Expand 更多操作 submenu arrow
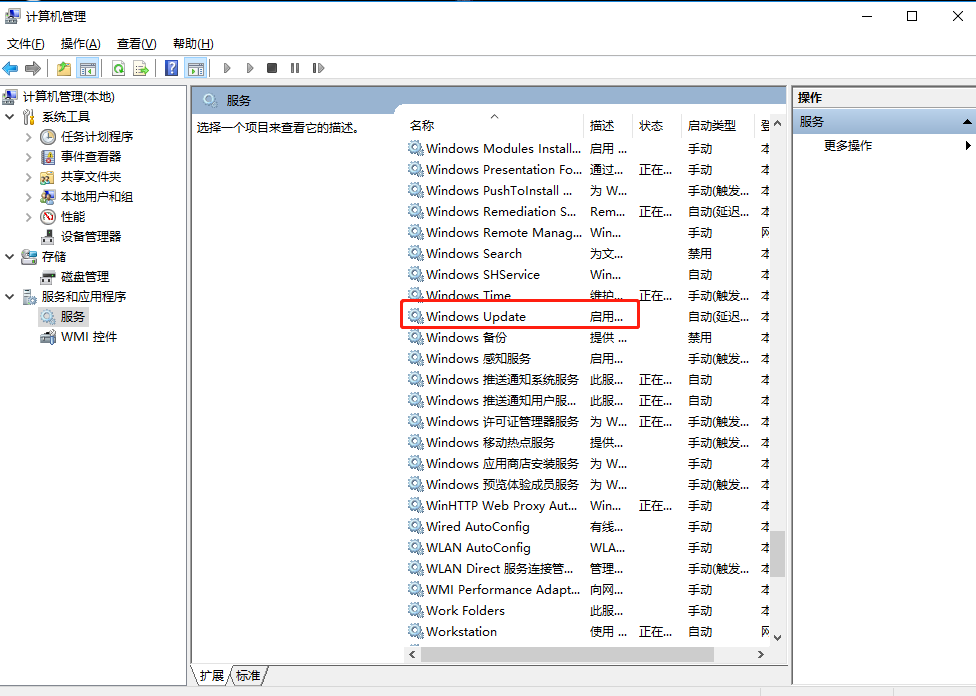This screenshot has width=976, height=696. click(x=967, y=146)
